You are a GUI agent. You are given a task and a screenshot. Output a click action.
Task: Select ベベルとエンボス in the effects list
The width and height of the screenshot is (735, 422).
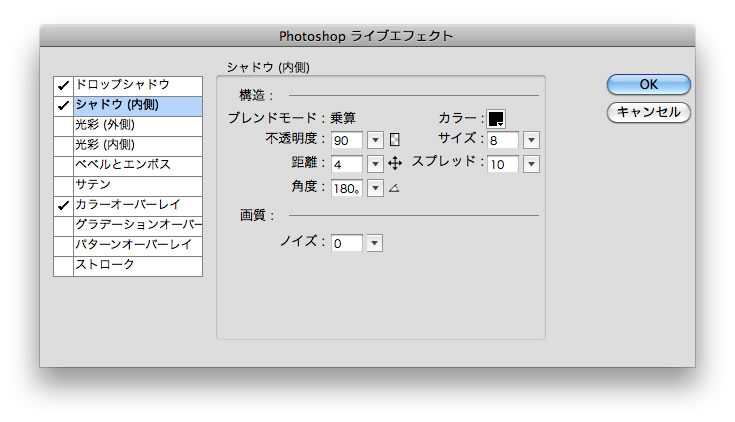(138, 165)
